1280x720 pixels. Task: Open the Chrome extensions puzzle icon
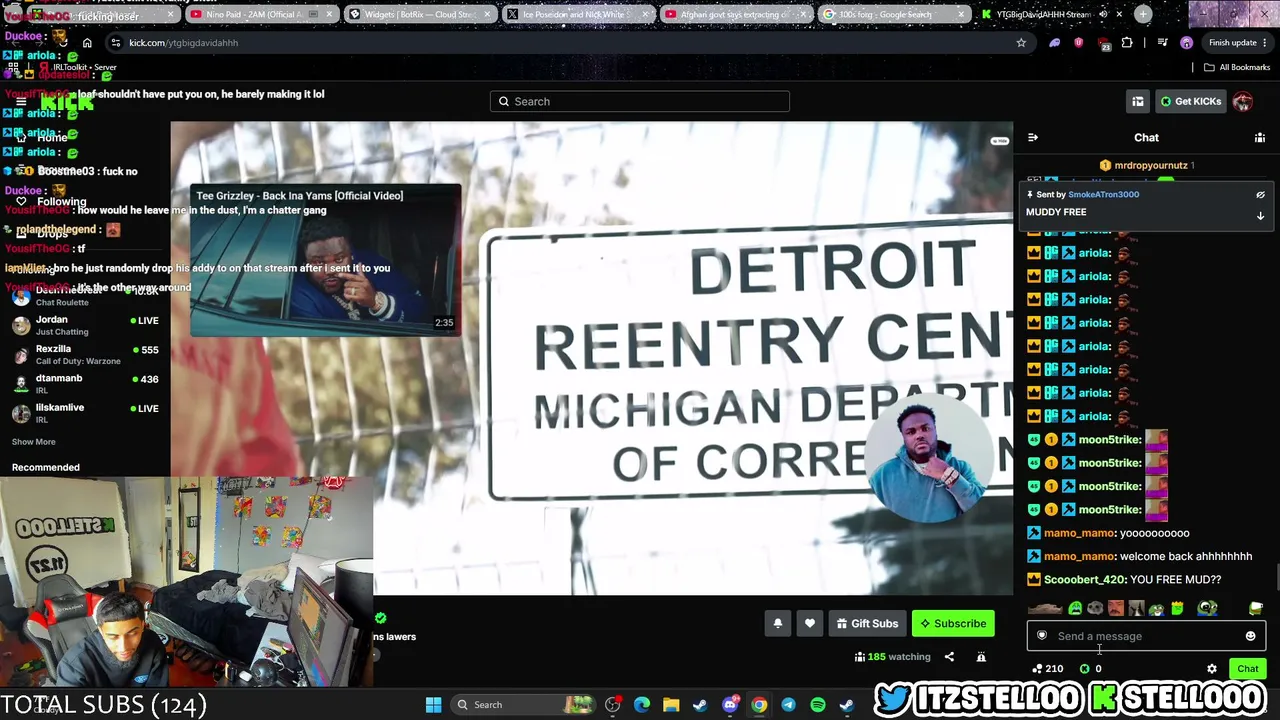coord(1127,43)
